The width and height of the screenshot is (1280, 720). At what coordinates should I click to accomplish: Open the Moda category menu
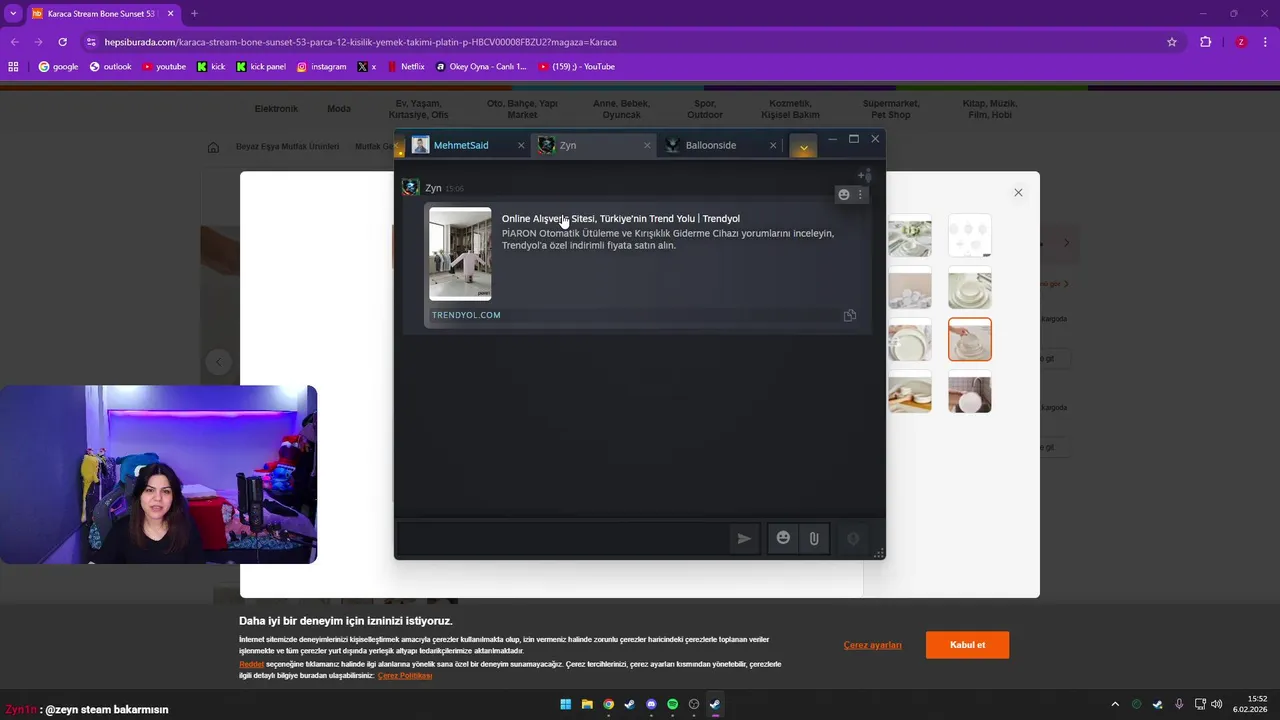tap(339, 109)
